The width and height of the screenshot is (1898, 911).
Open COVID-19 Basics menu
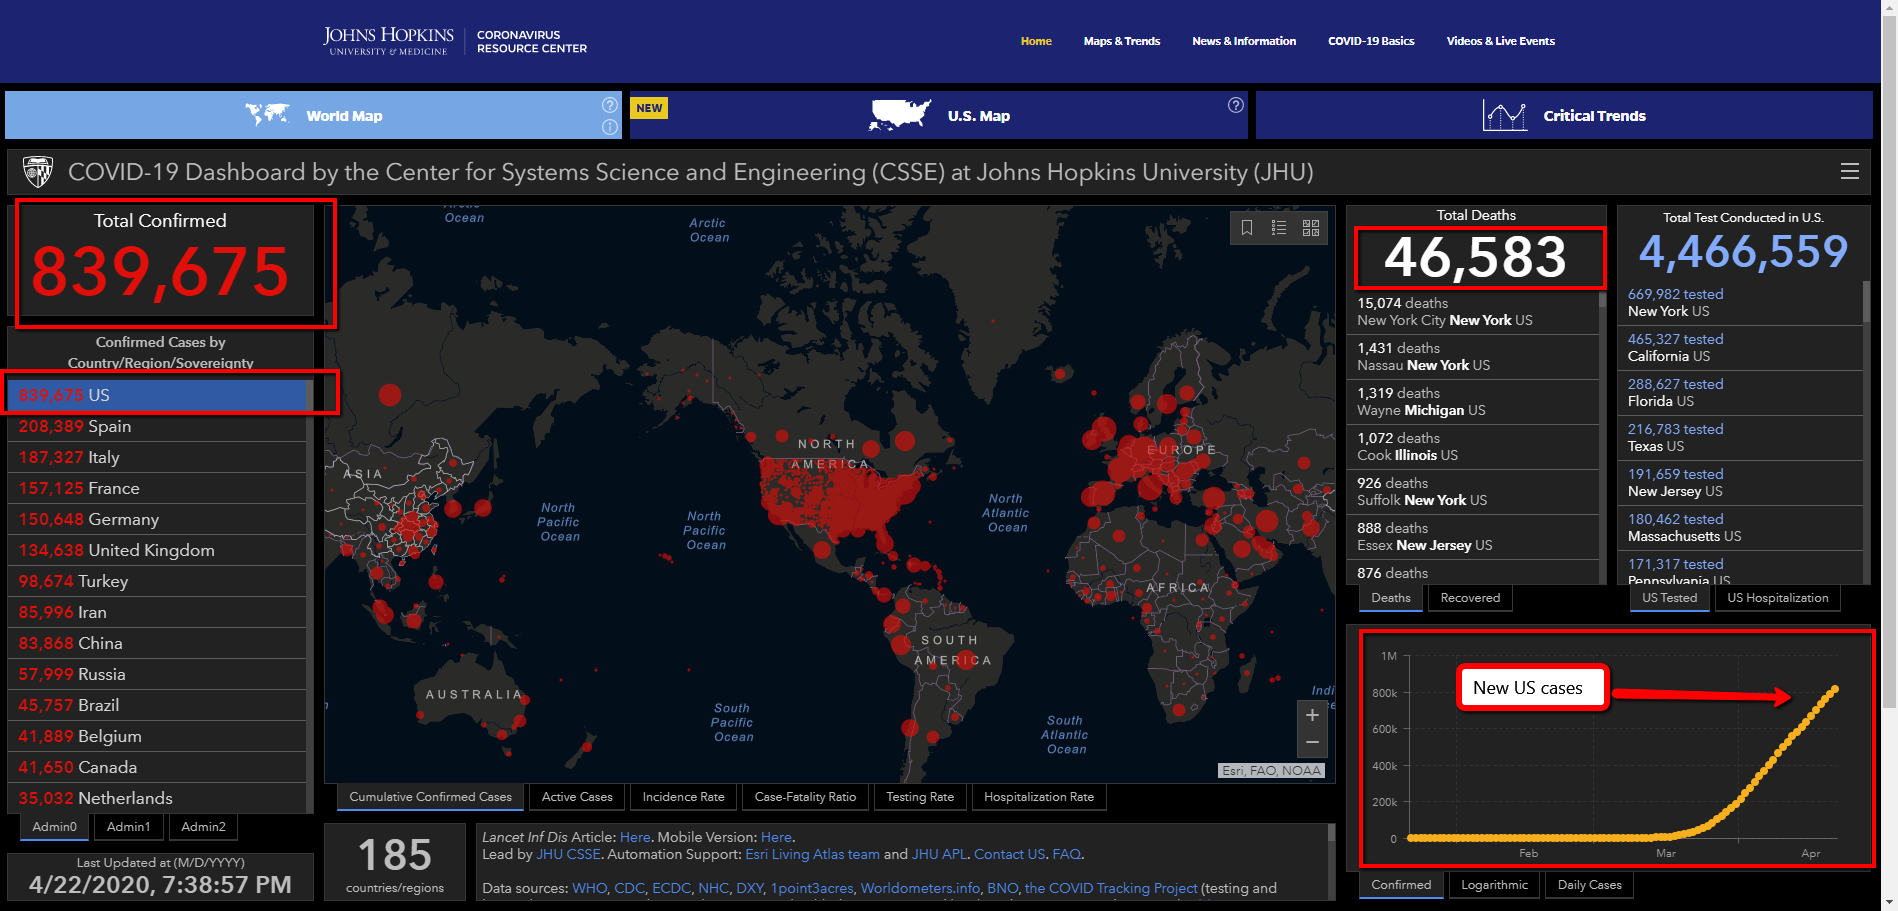[x=1371, y=41]
